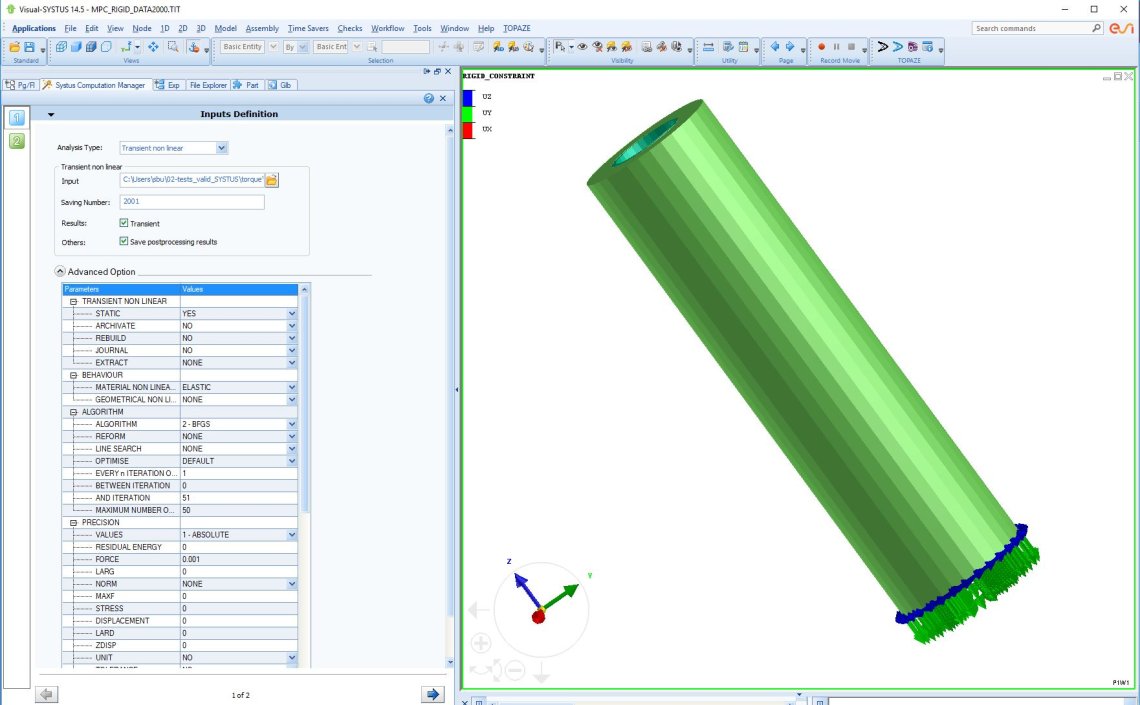Close the Inputs Definition panel with X

(x=443, y=98)
